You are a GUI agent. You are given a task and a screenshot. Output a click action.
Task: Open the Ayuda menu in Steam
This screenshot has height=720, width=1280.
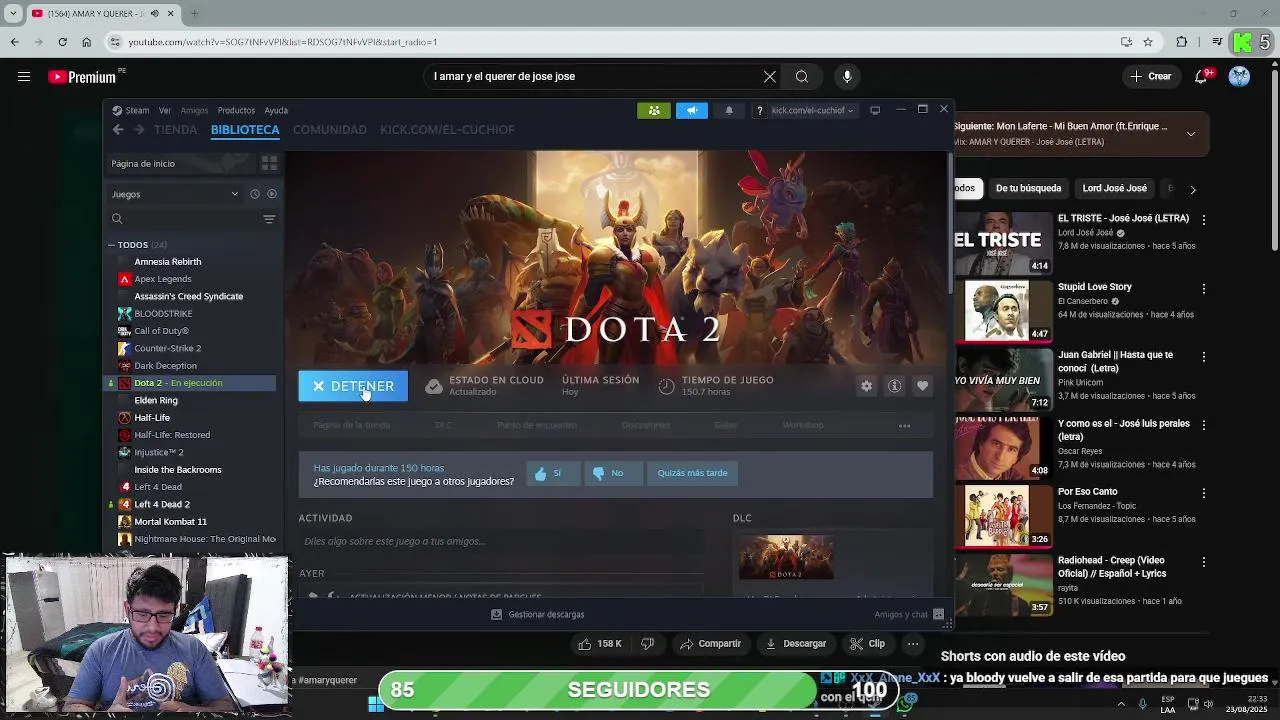point(276,111)
